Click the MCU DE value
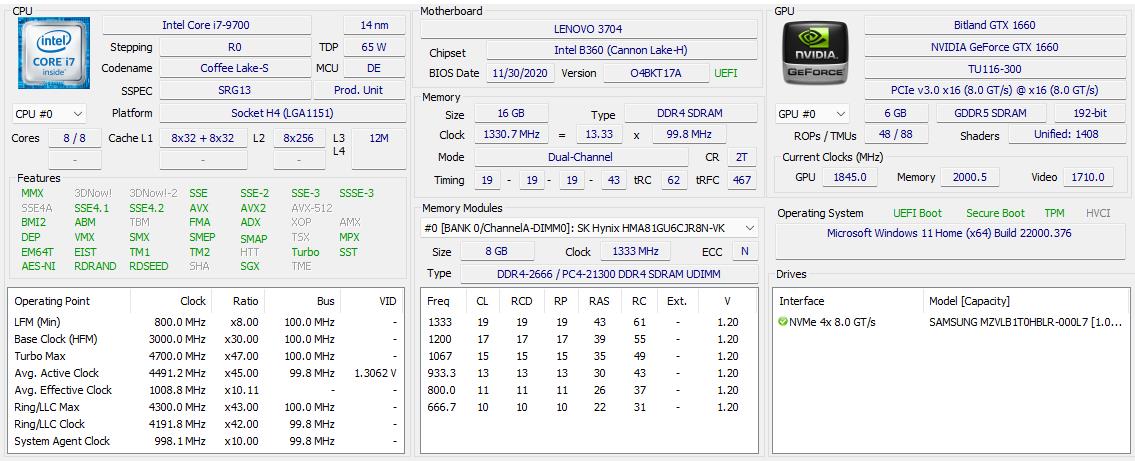Viewport: 1135px width, 461px height. 374,68
